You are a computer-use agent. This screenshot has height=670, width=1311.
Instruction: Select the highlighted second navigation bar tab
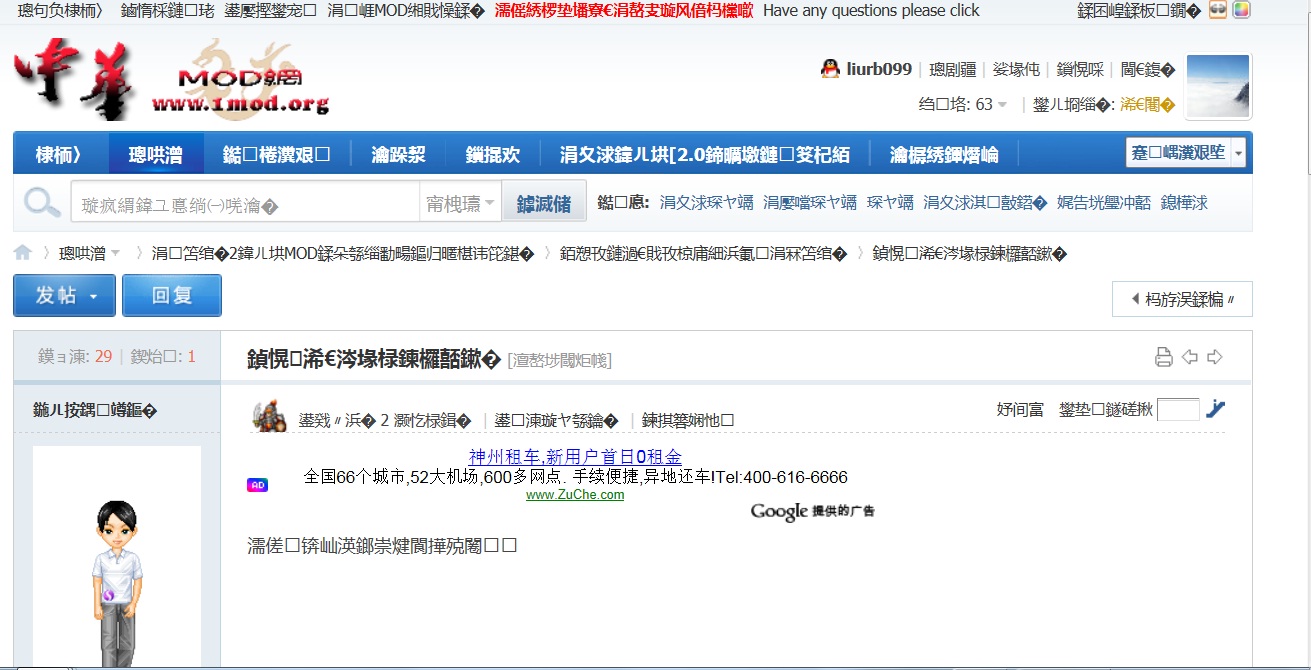(x=156, y=154)
